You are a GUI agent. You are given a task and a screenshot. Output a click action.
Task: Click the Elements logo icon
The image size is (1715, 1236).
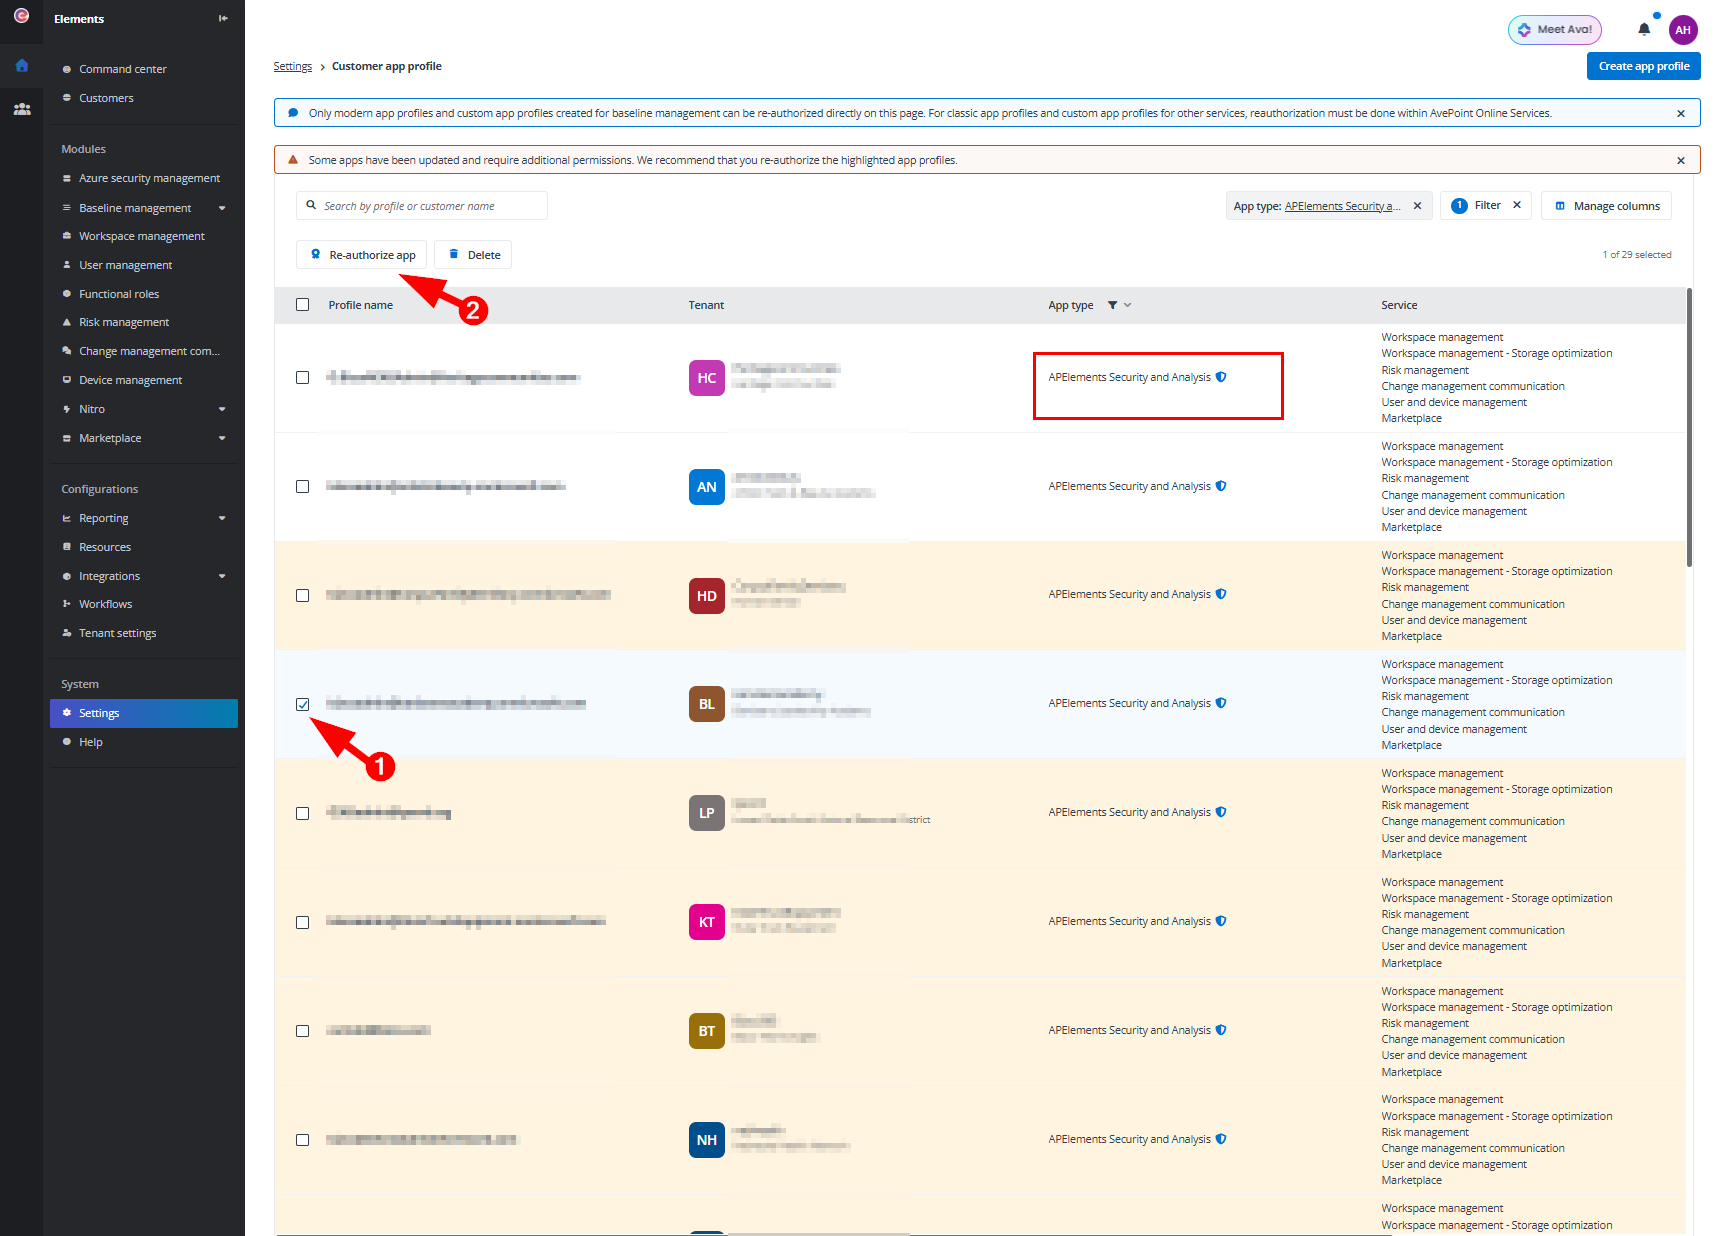(21, 16)
